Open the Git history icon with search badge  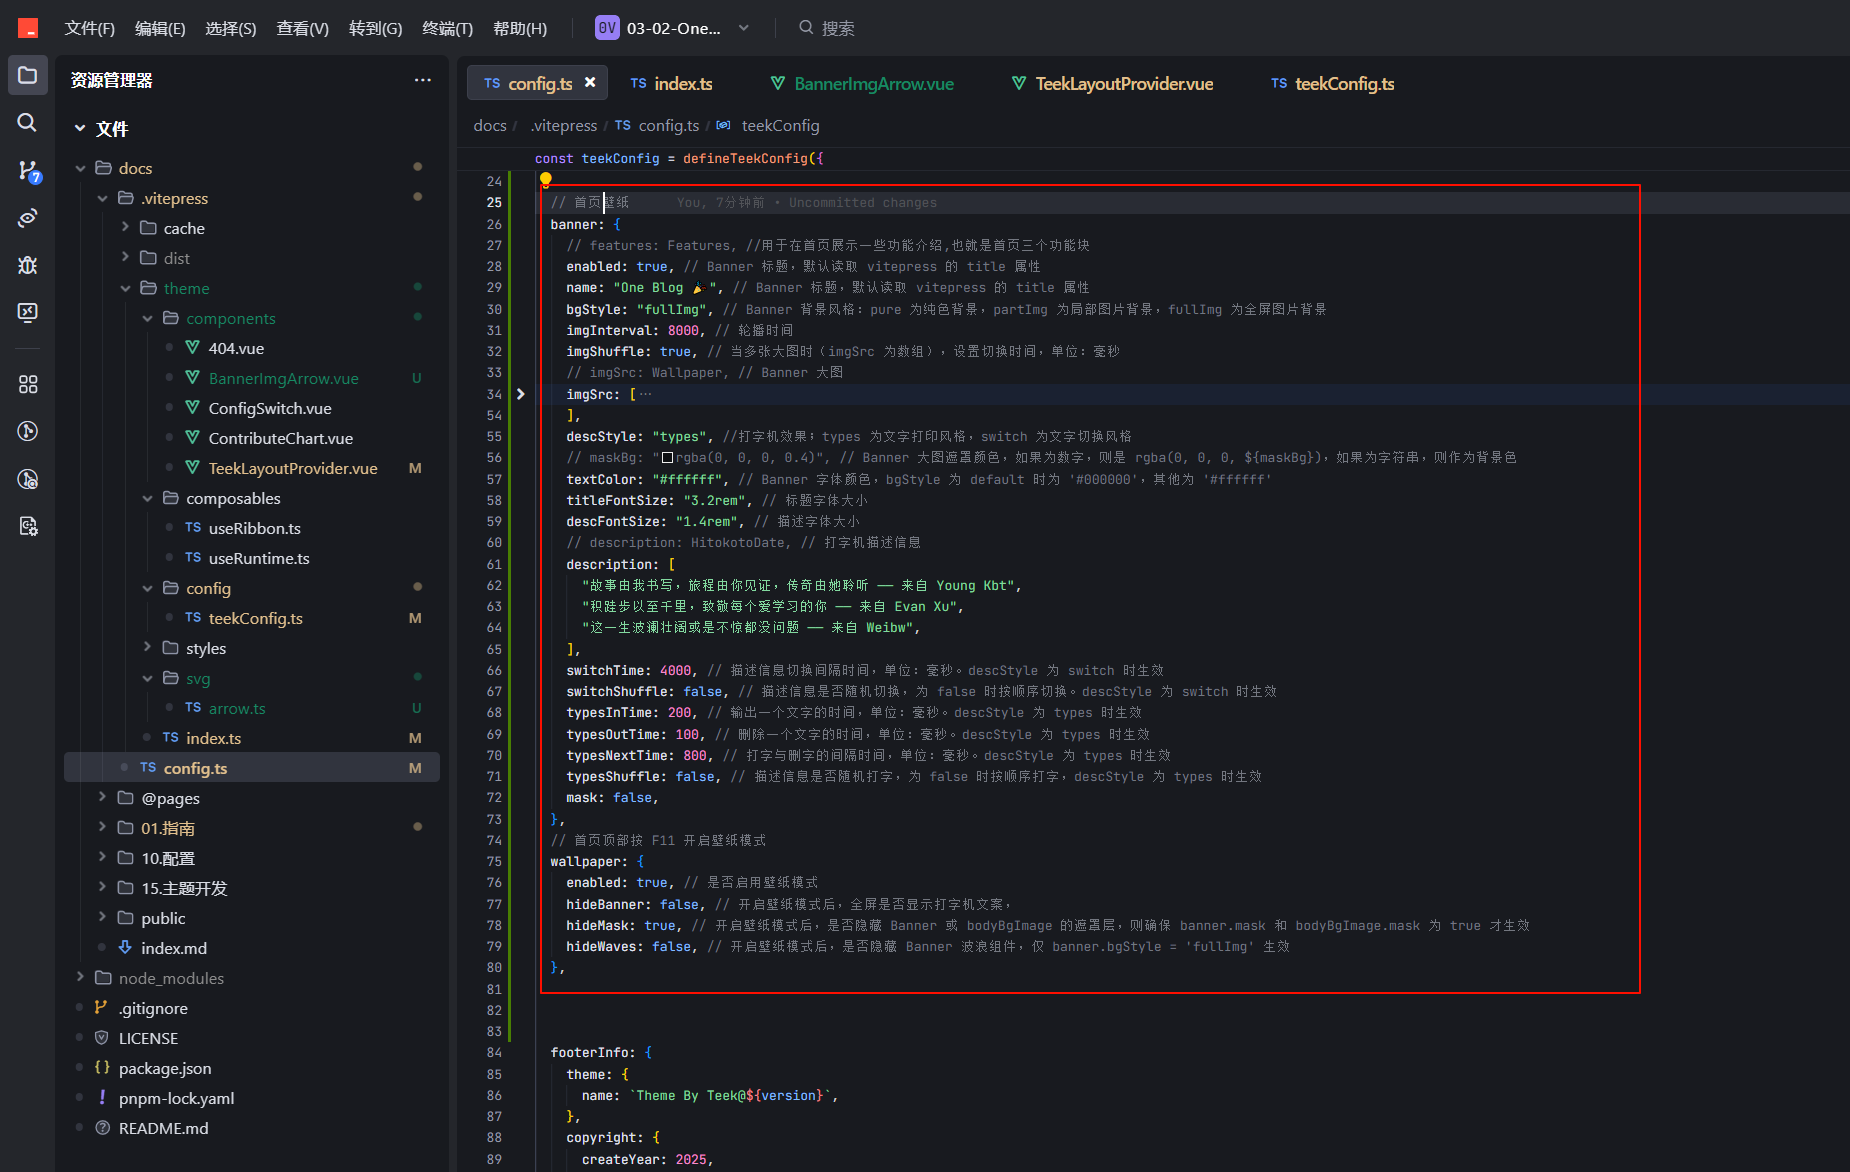(x=28, y=479)
